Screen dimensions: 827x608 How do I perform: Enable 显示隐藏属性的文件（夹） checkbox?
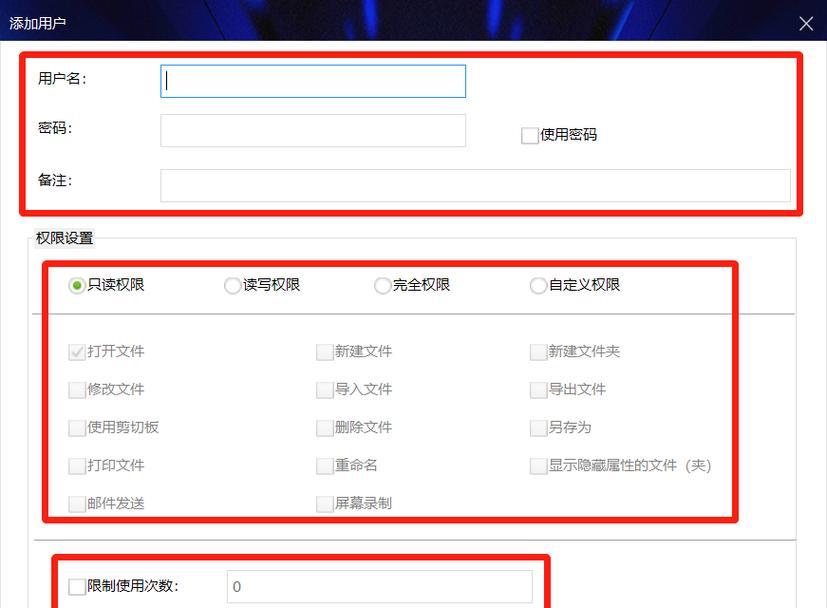[538, 466]
